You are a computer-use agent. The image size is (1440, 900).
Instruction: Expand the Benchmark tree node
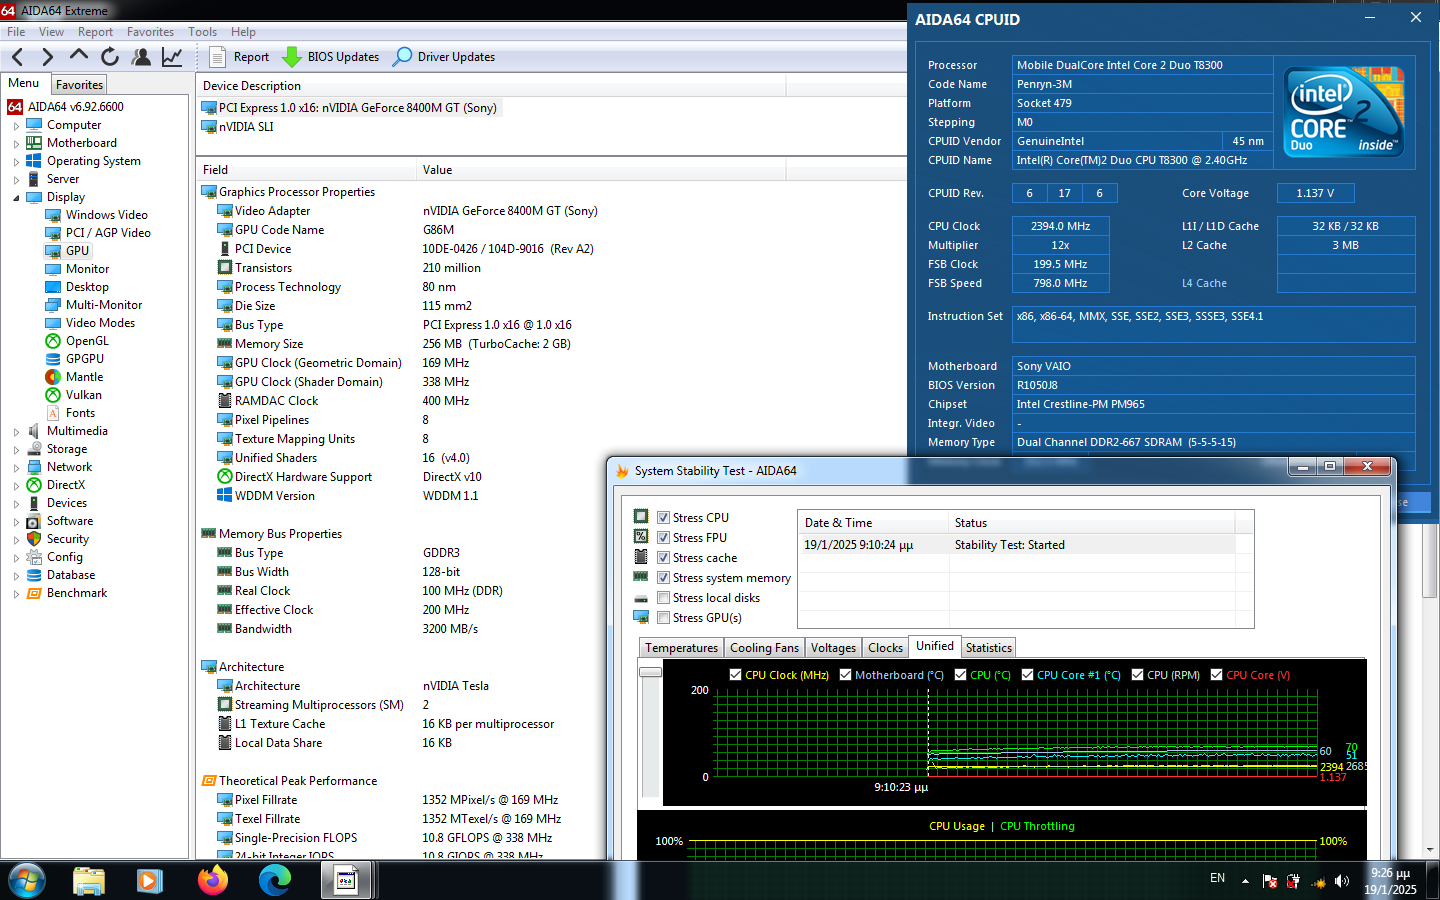[16, 594]
